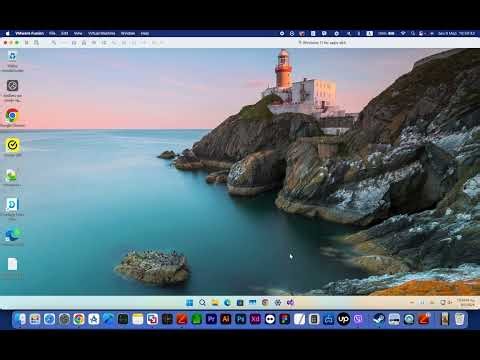Open Finder in the macOS Dock
The height and width of the screenshot is (360, 480).
[x=21, y=319]
